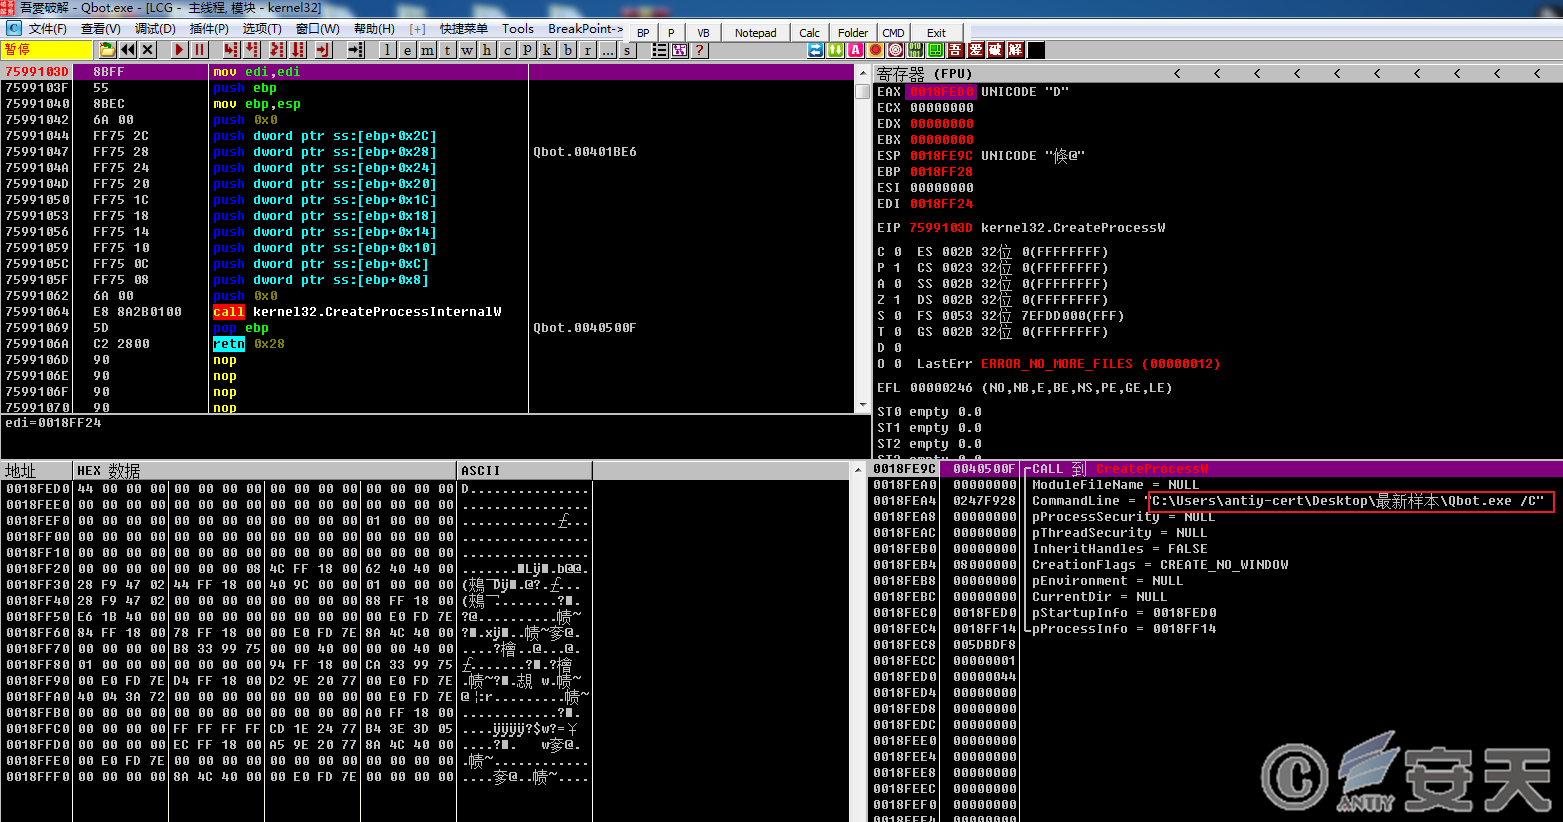
Task: Open the 文件(F) menu
Action: tap(48, 29)
